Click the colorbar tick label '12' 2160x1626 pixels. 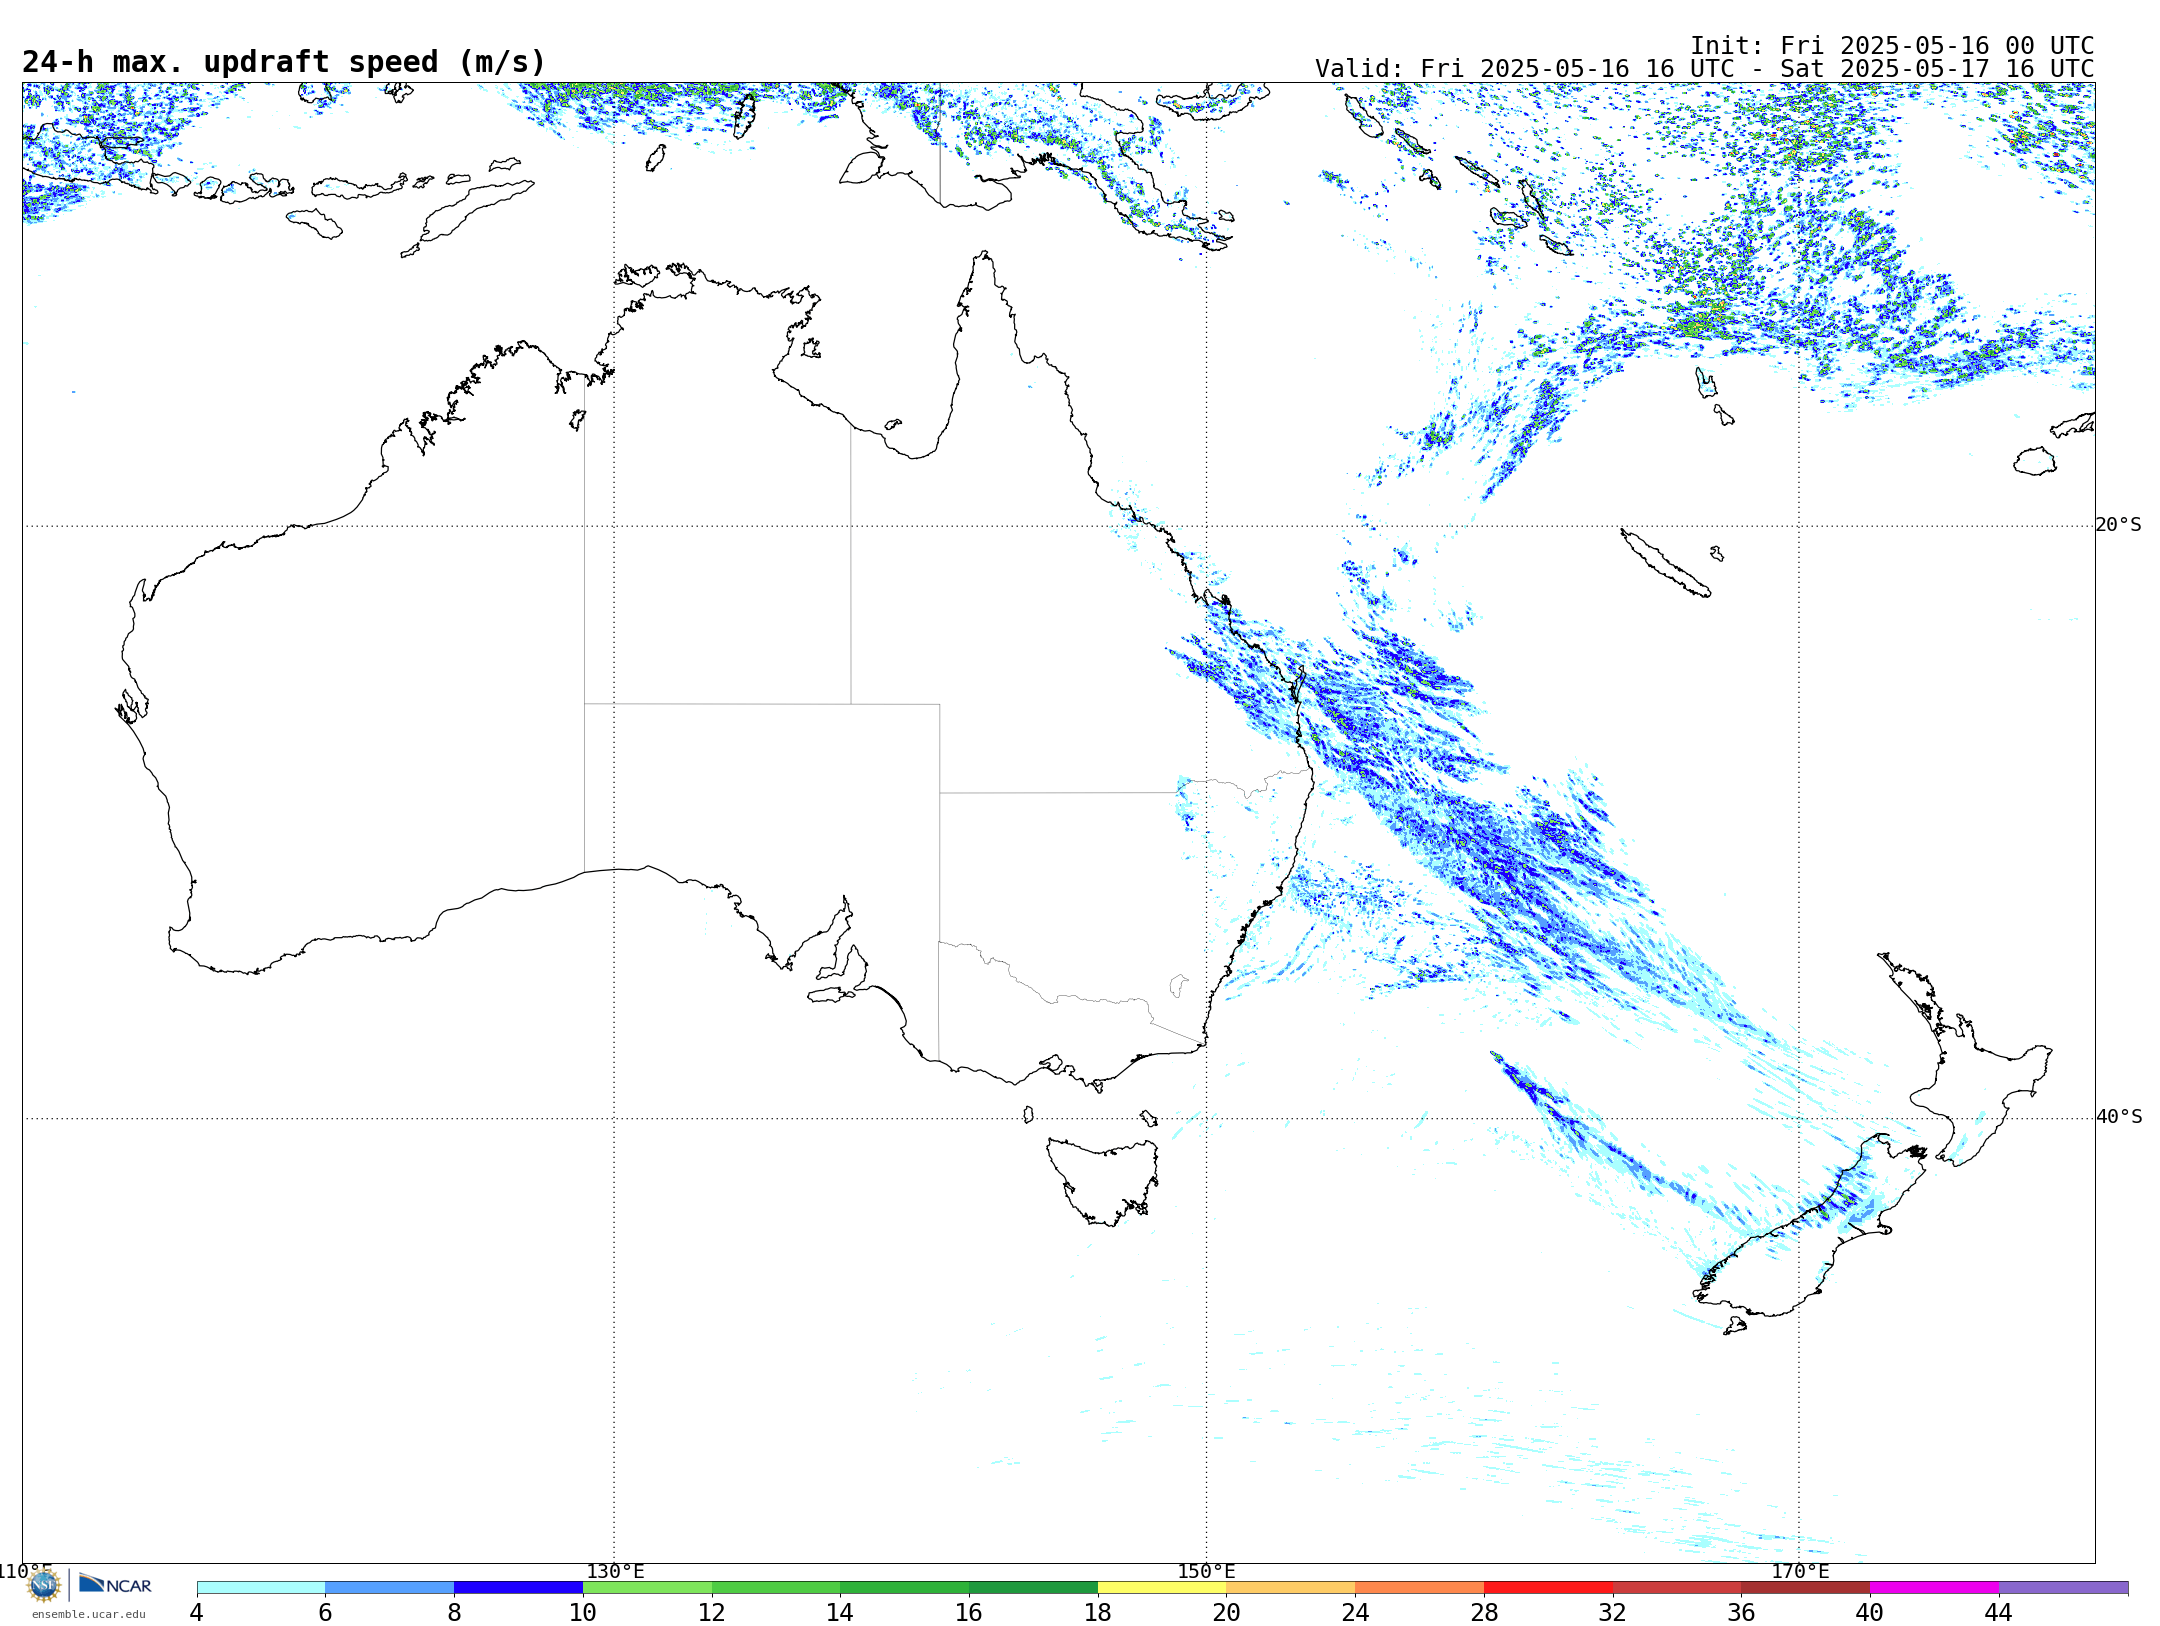pyautogui.click(x=712, y=1612)
